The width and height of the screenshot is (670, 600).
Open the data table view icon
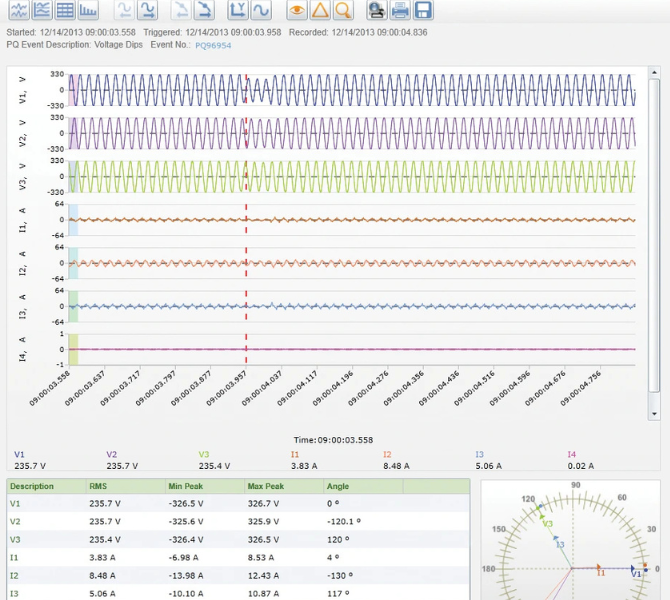[x=65, y=11]
